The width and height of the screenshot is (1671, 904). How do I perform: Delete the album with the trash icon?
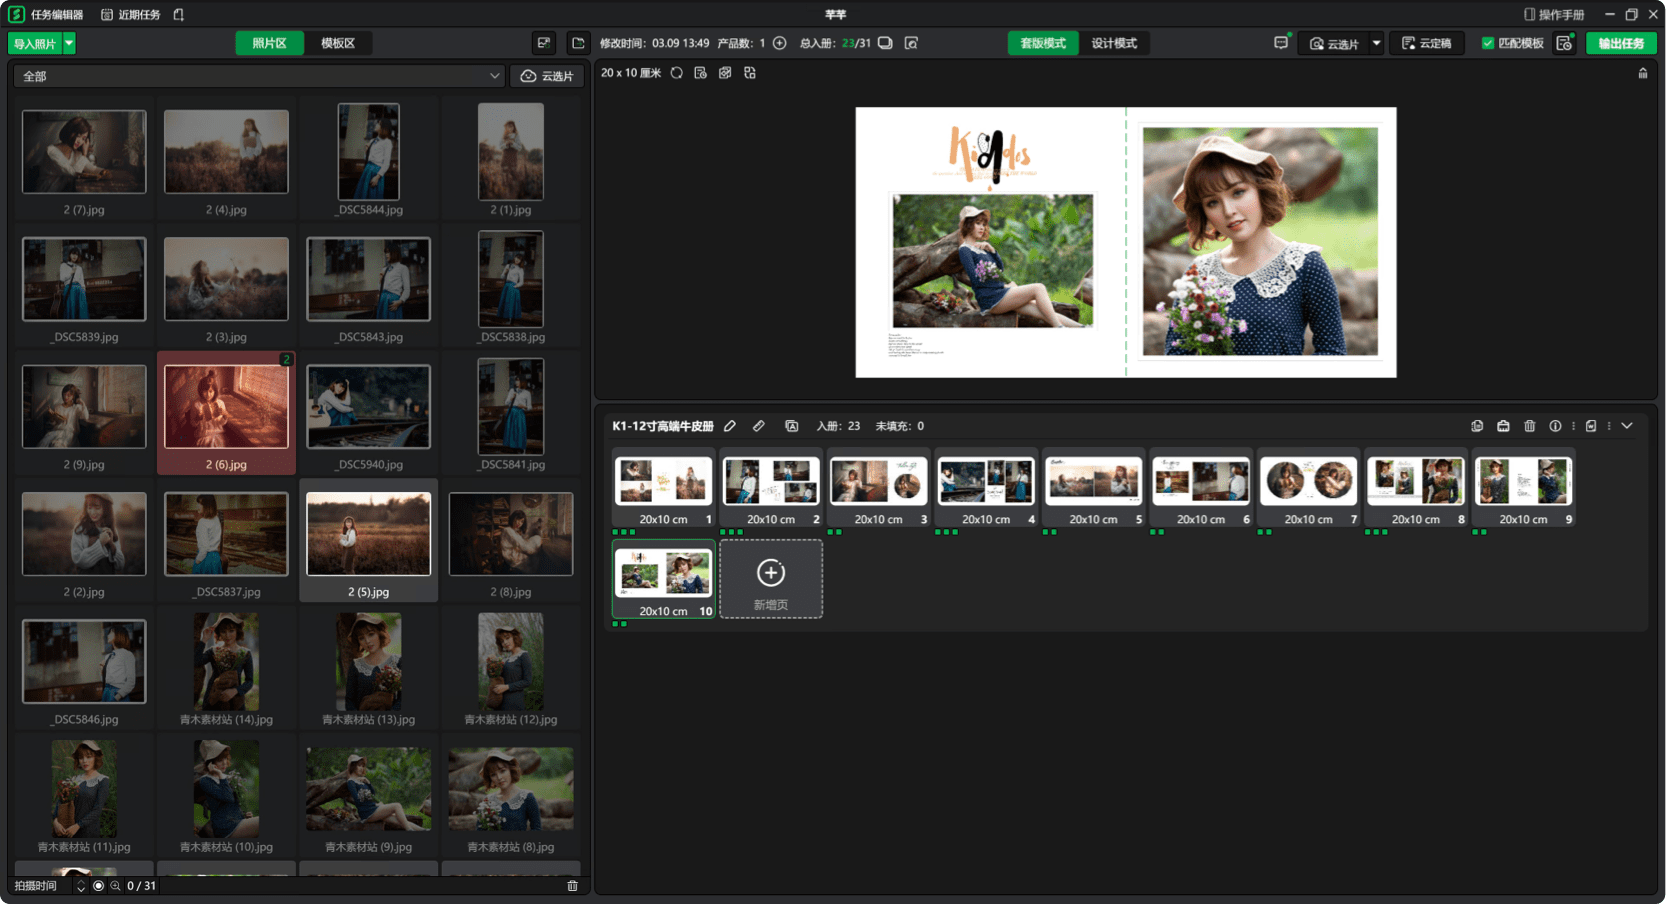(x=1529, y=426)
